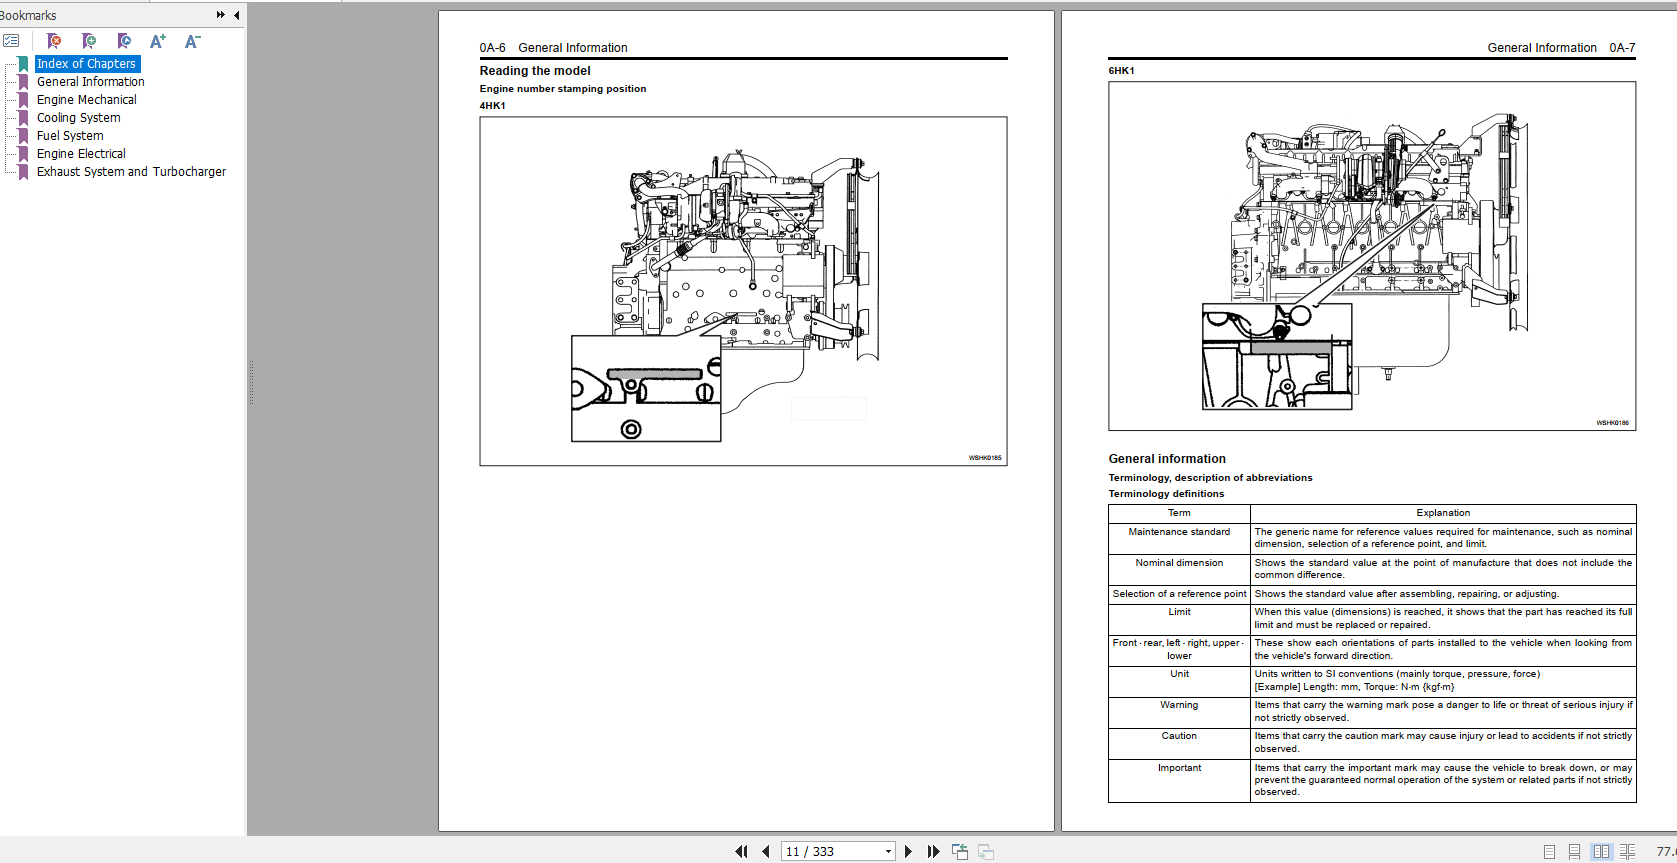Image resolution: width=1677 pixels, height=863 pixels.
Task: Click the delete bookmark icon
Action: 54,41
